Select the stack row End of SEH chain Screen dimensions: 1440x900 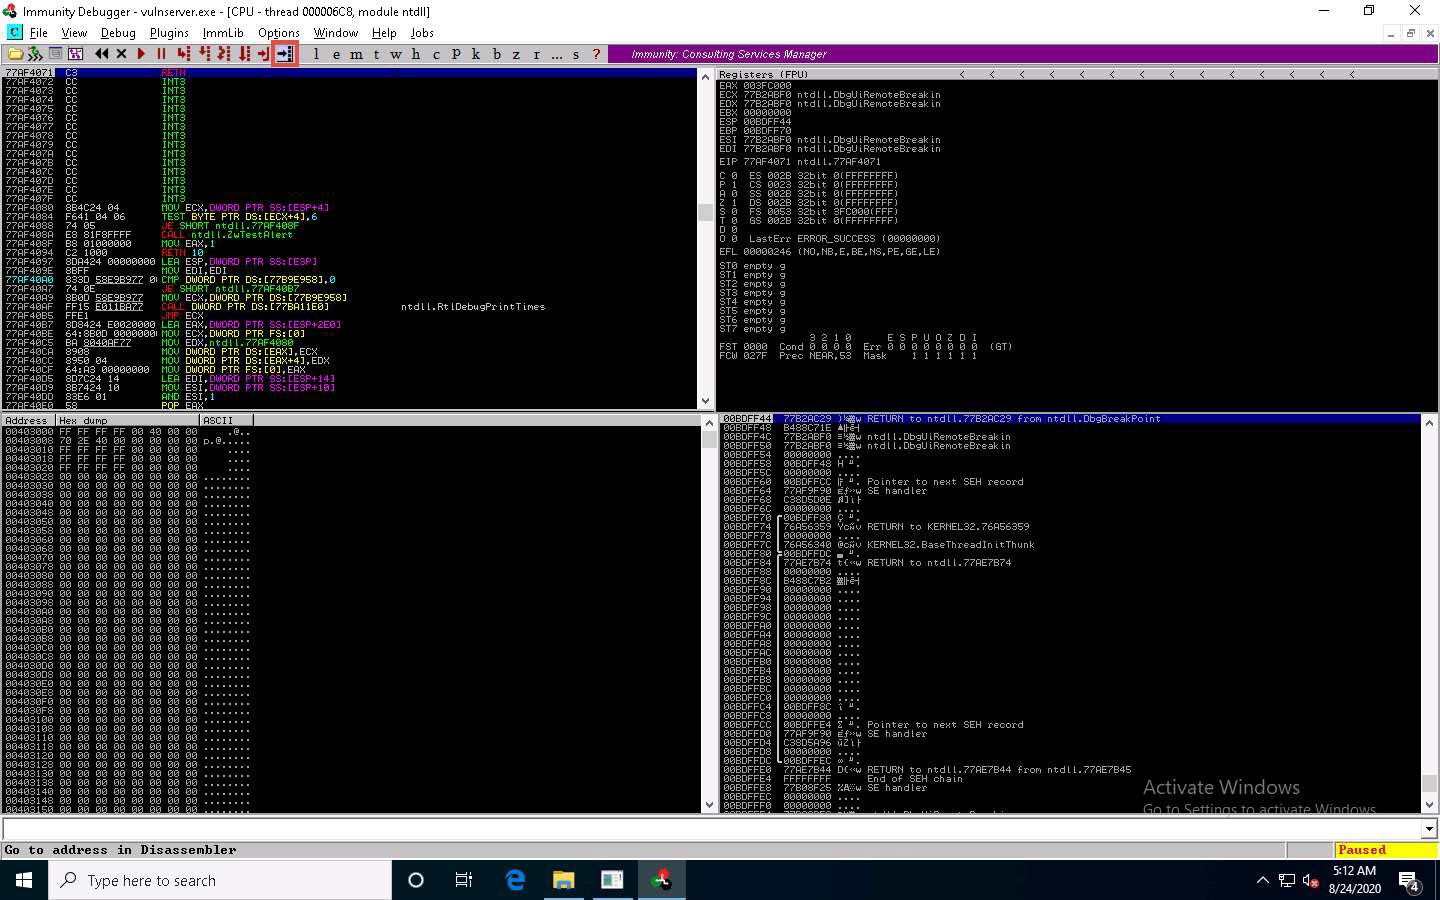[1070, 779]
